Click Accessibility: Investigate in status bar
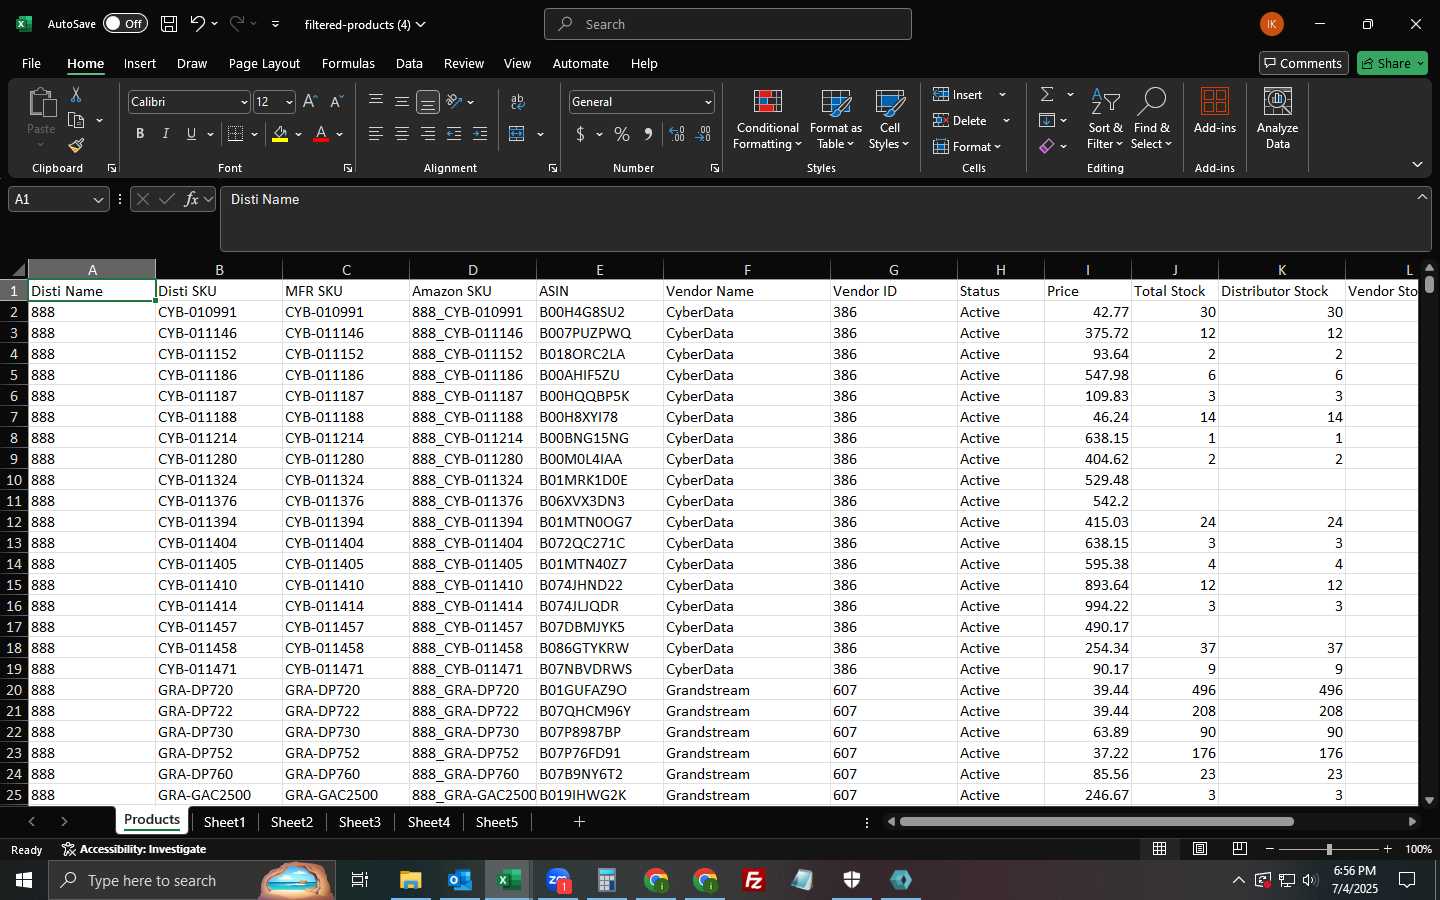 pyautogui.click(x=134, y=850)
